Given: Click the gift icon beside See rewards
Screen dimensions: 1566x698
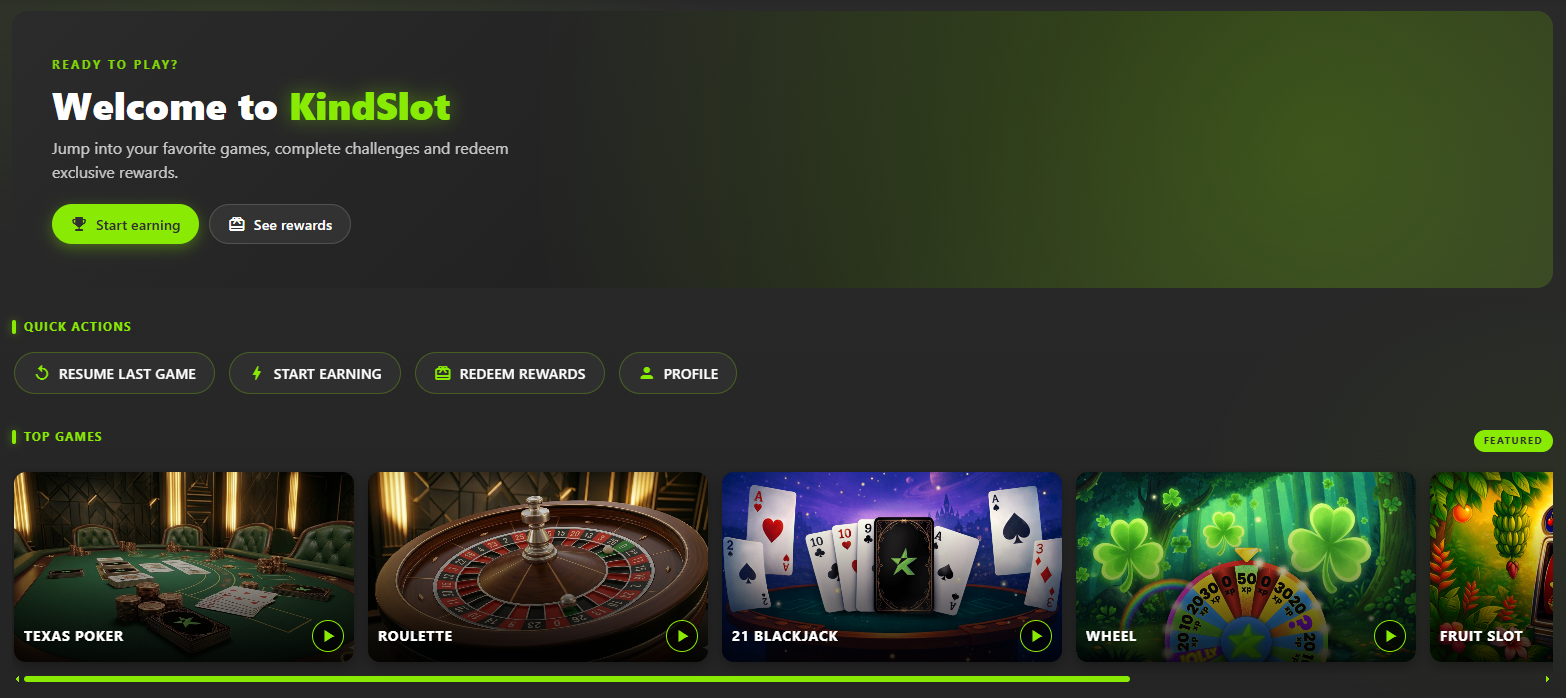Looking at the screenshot, I should (x=237, y=224).
